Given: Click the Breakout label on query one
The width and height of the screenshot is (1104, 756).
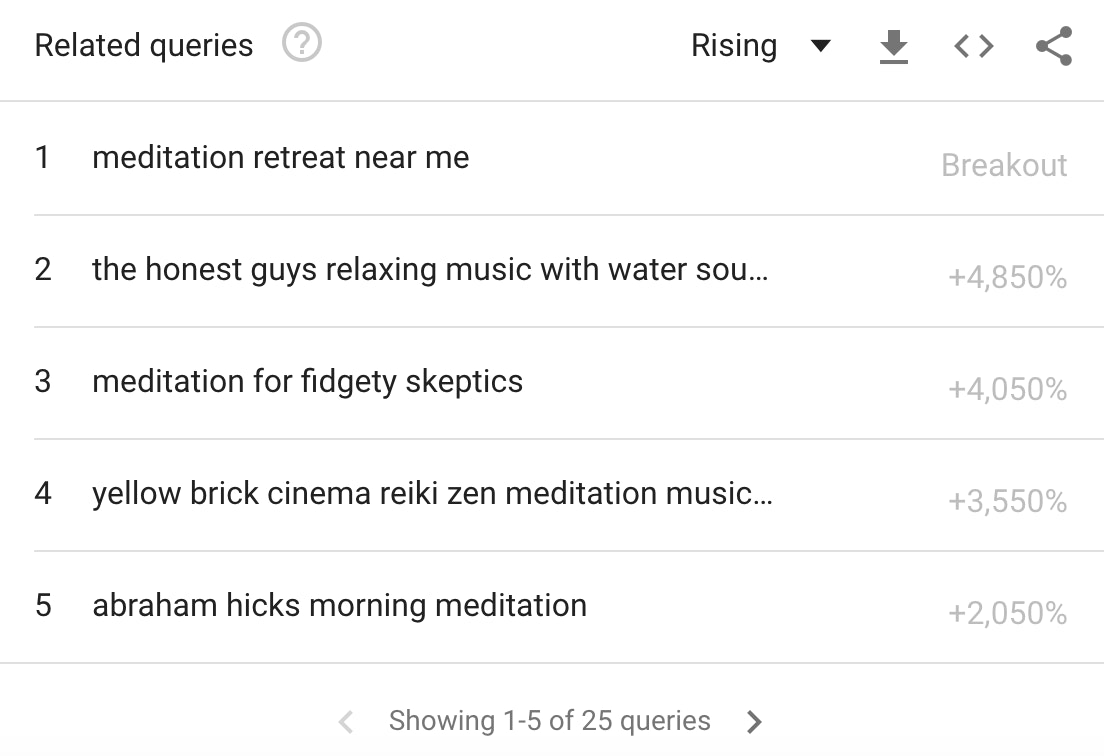Looking at the screenshot, I should [1005, 165].
